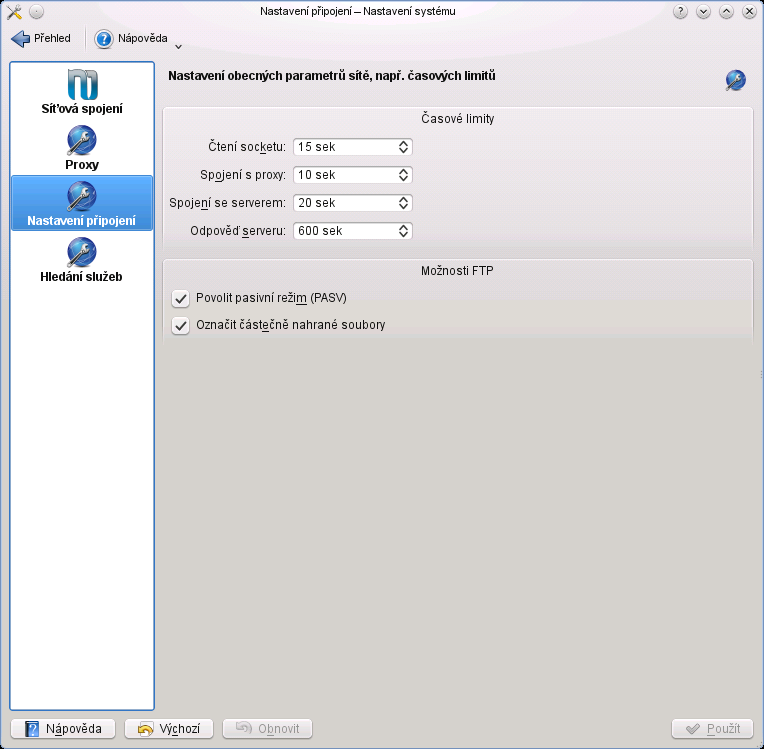Expand the toolbar overflow chevron after Nápověda
Image resolution: width=764 pixels, height=749 pixels.
tap(178, 47)
